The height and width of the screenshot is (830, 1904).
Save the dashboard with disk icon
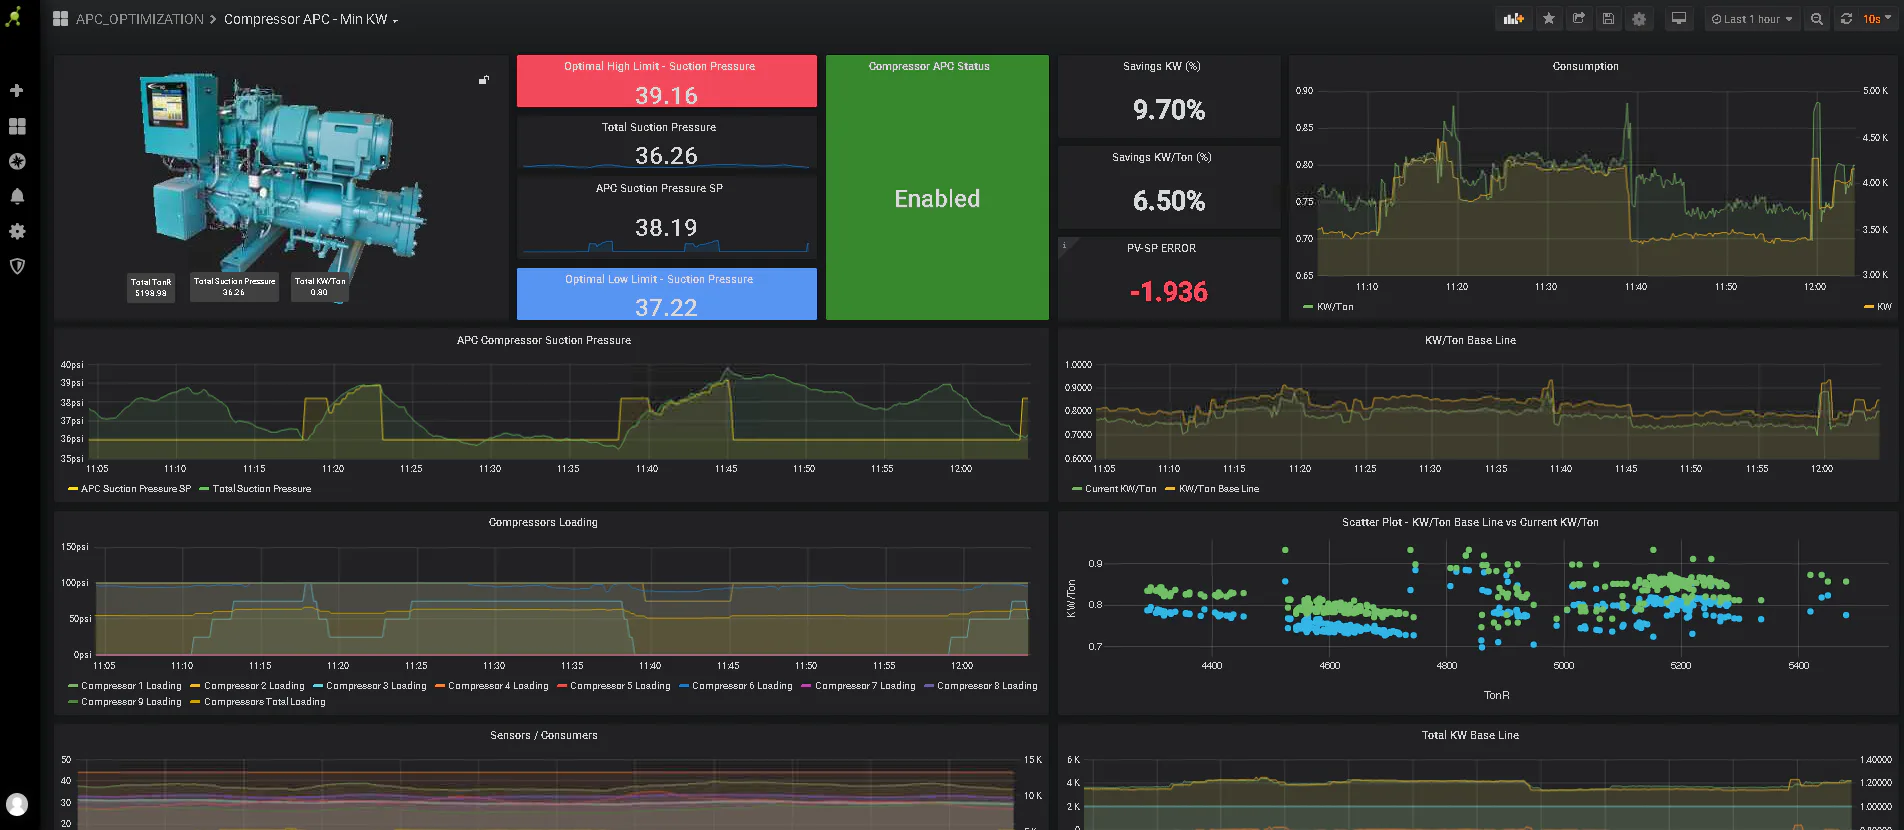click(x=1608, y=19)
